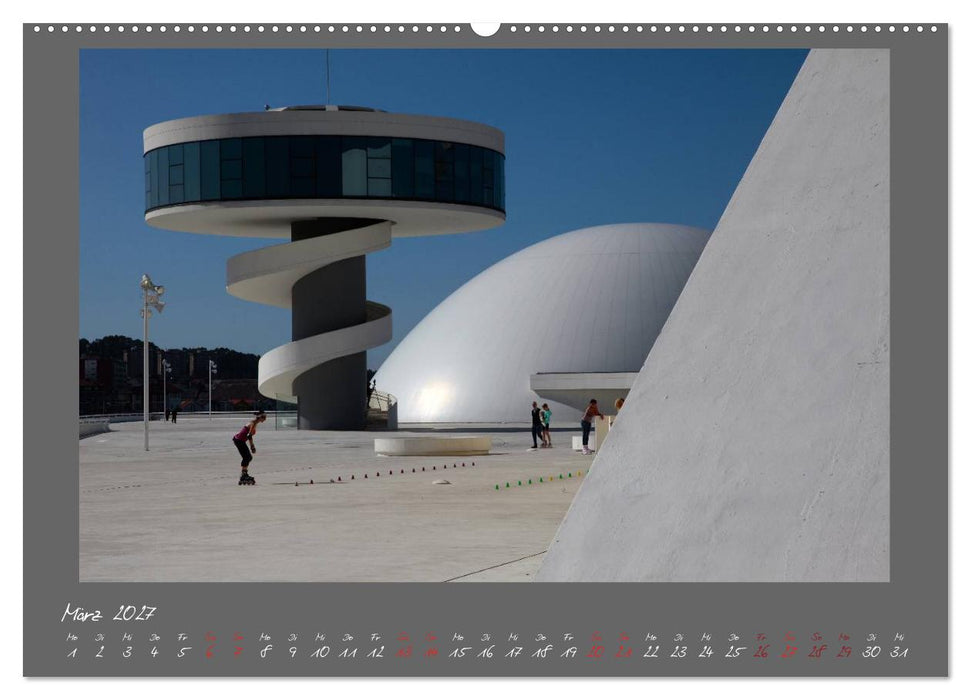
Task: Select day 23 in the calendar row
Action: click(679, 652)
